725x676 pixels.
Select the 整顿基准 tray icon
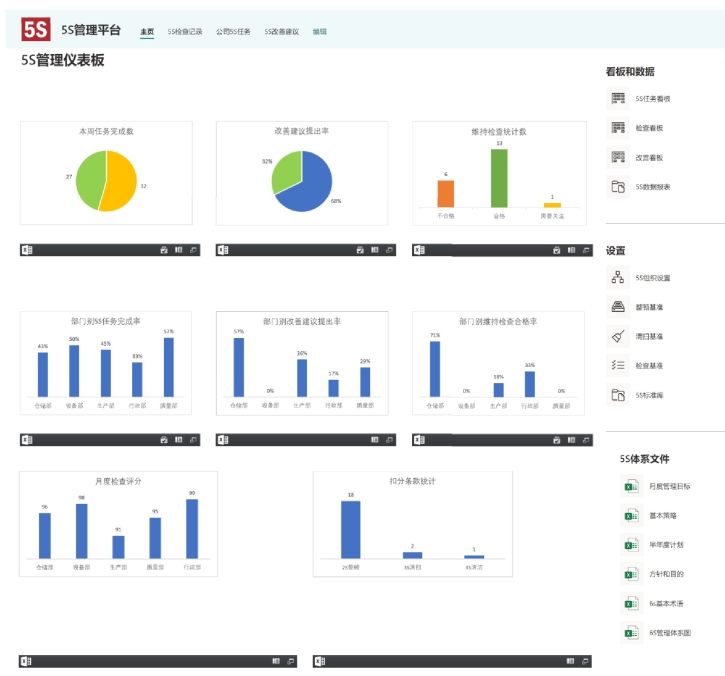[x=618, y=307]
